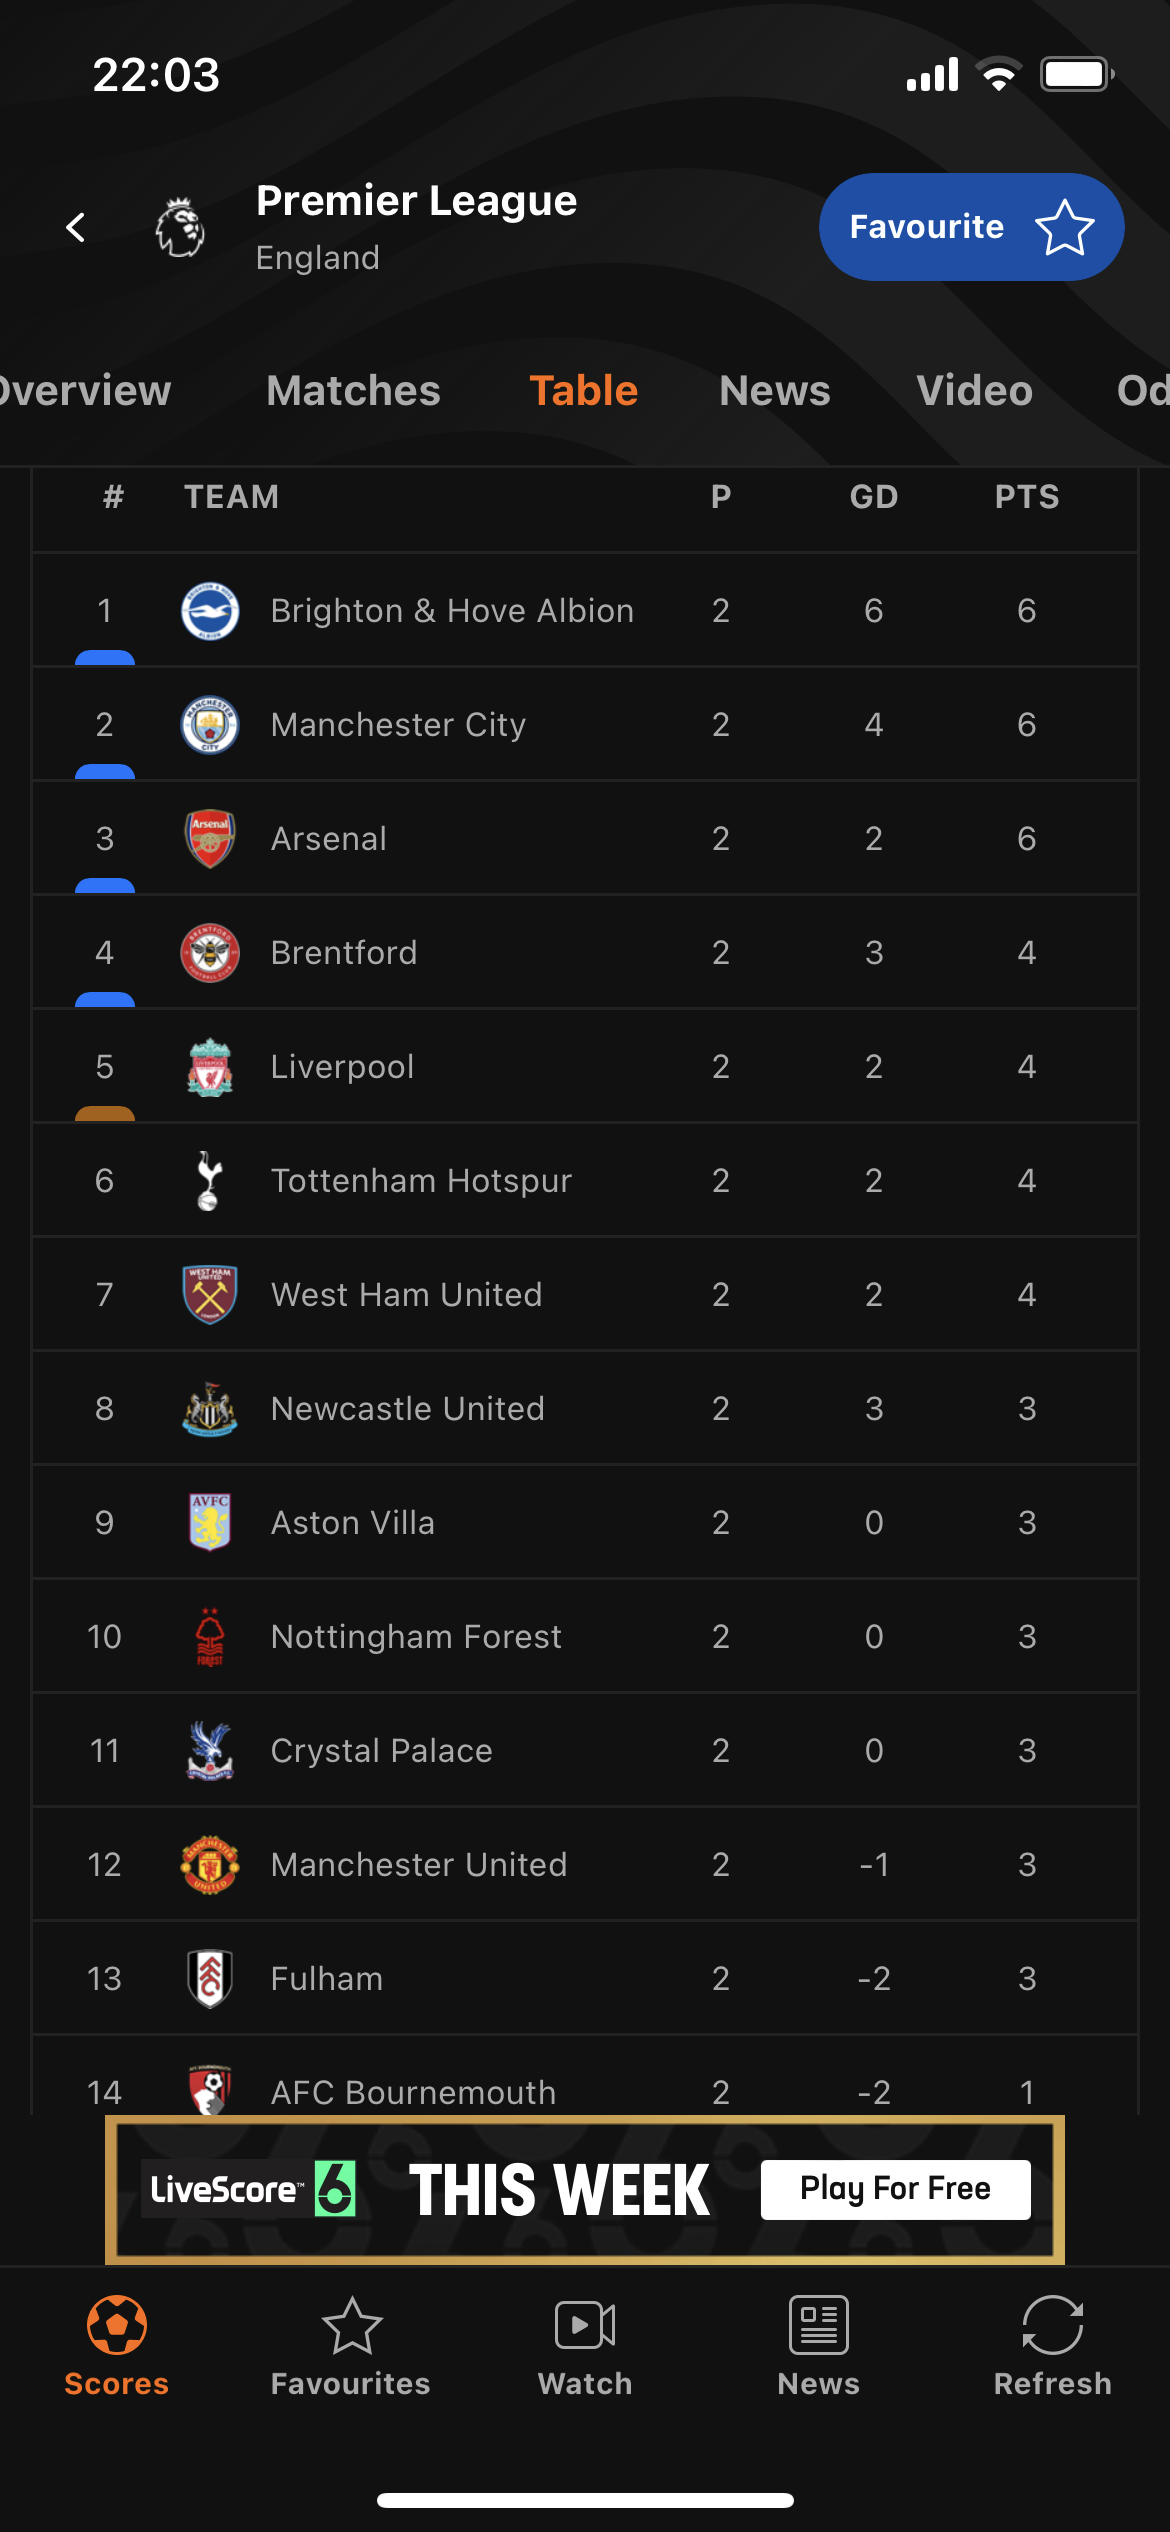
Task: Toggle Favourite for Premier League
Action: tap(971, 227)
